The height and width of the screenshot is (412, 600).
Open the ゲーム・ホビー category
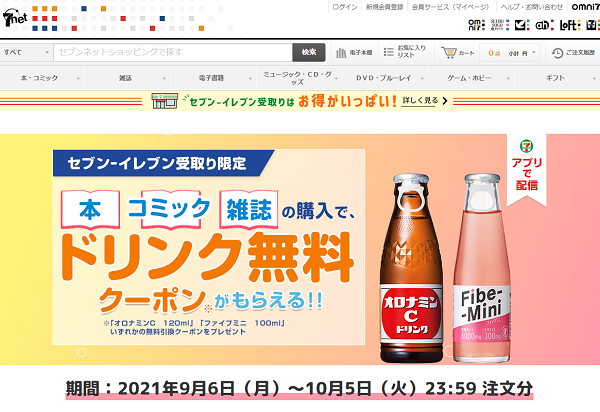point(469,78)
